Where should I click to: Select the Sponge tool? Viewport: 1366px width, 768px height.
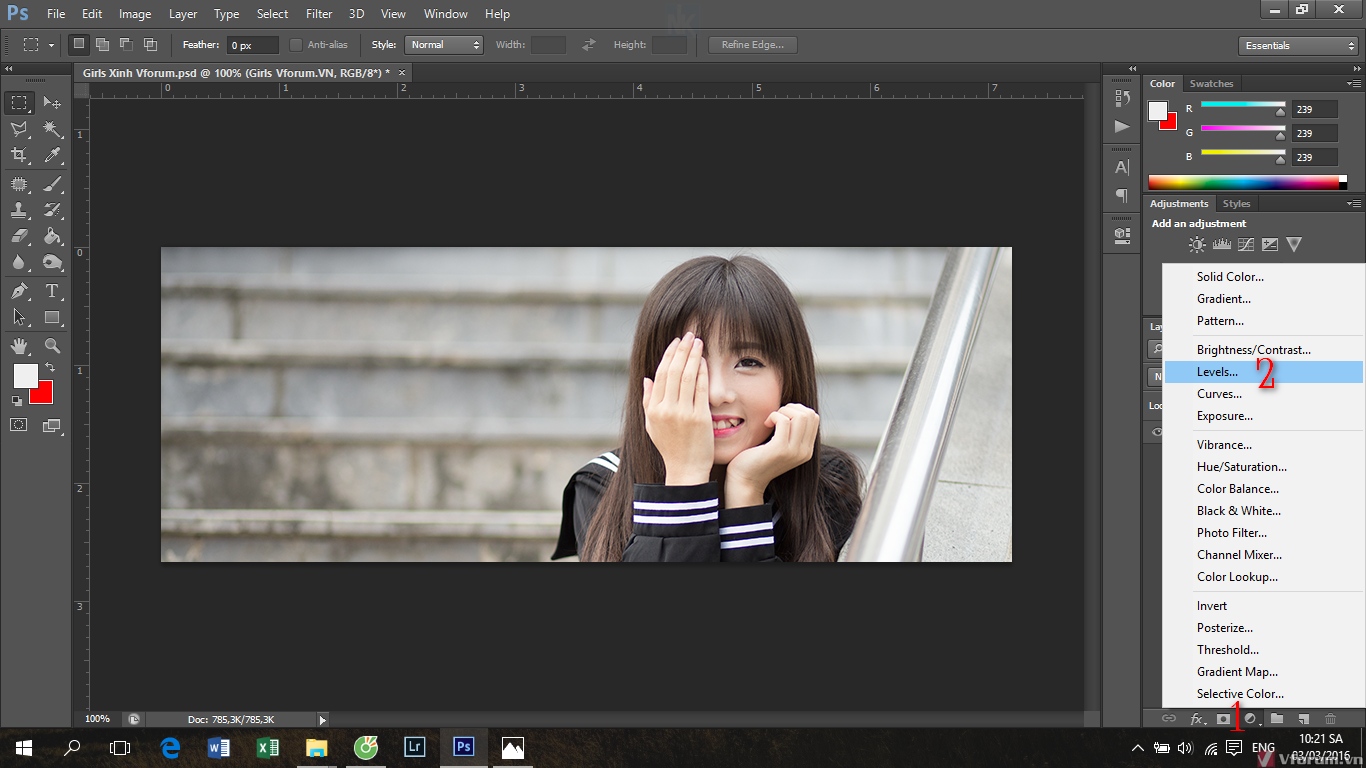52,262
